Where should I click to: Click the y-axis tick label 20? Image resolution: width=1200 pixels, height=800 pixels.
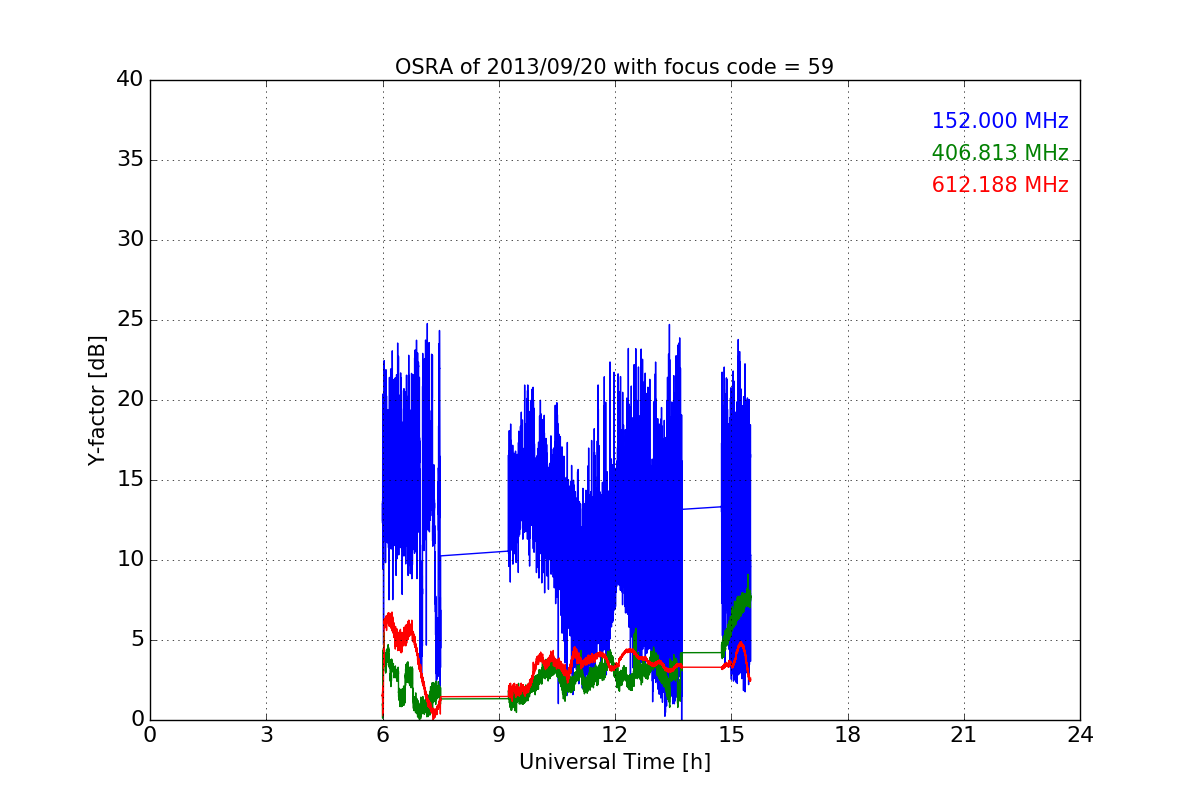(130, 400)
